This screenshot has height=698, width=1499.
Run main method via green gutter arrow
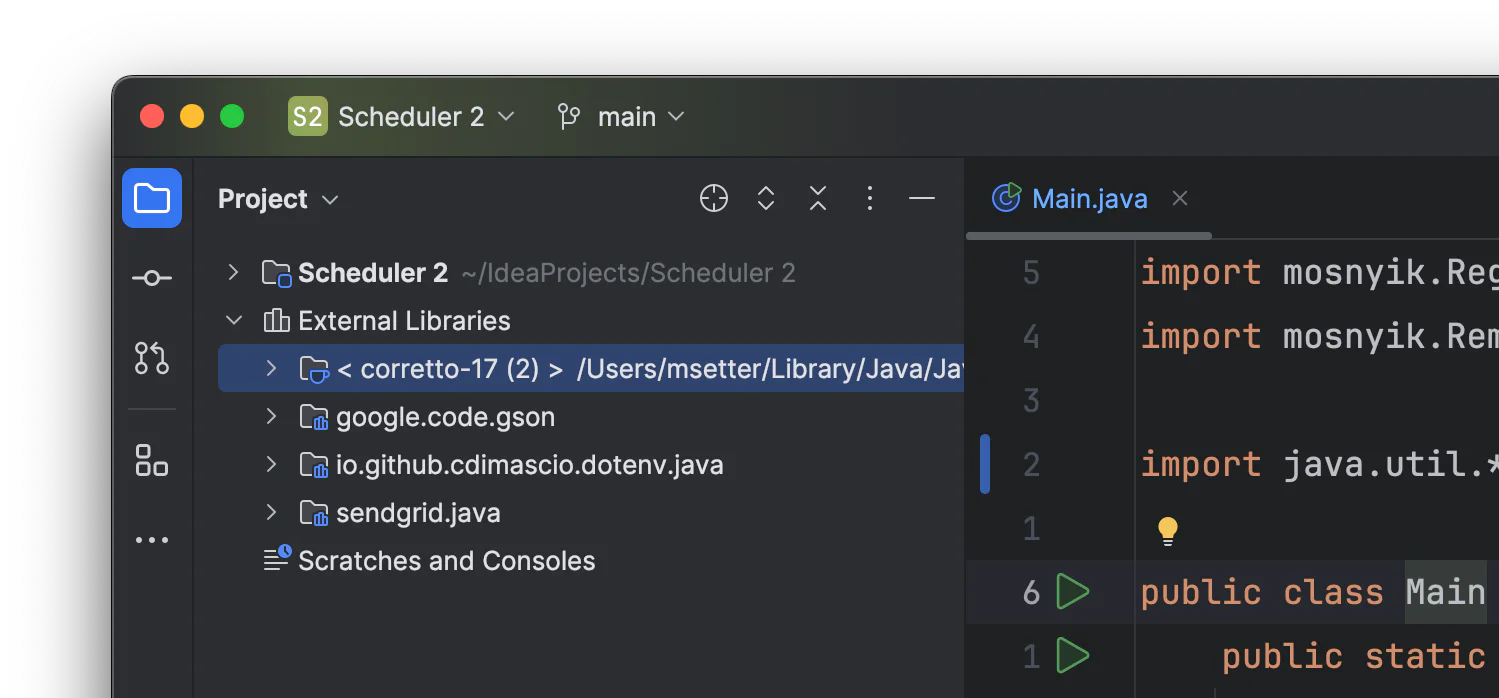coord(1072,656)
